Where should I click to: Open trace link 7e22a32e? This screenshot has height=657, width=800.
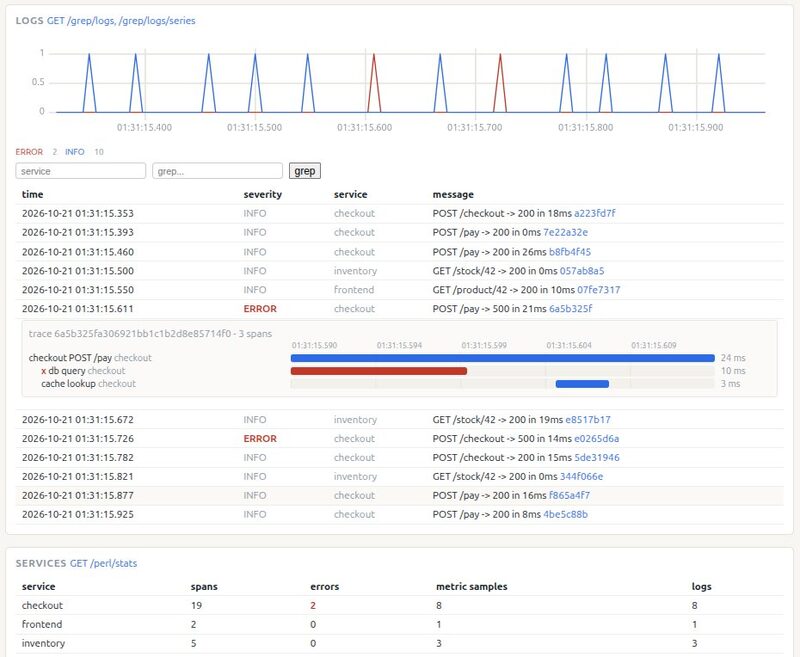(565, 232)
